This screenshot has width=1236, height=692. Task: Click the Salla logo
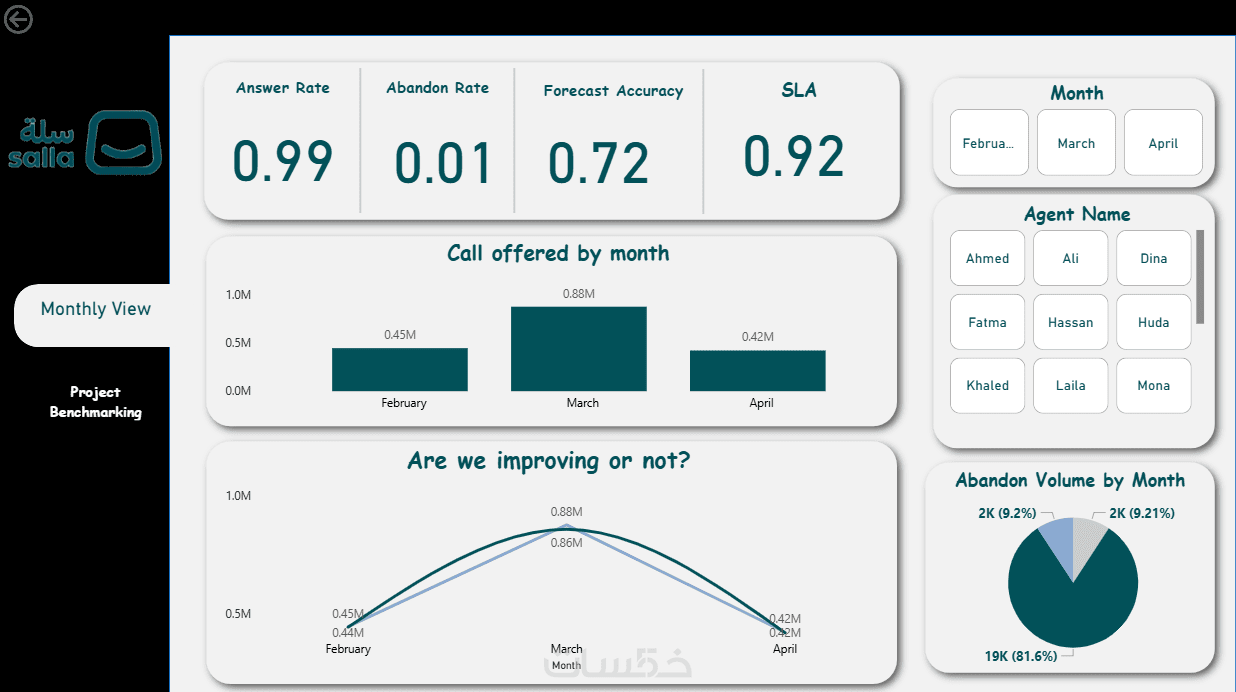coord(84,143)
